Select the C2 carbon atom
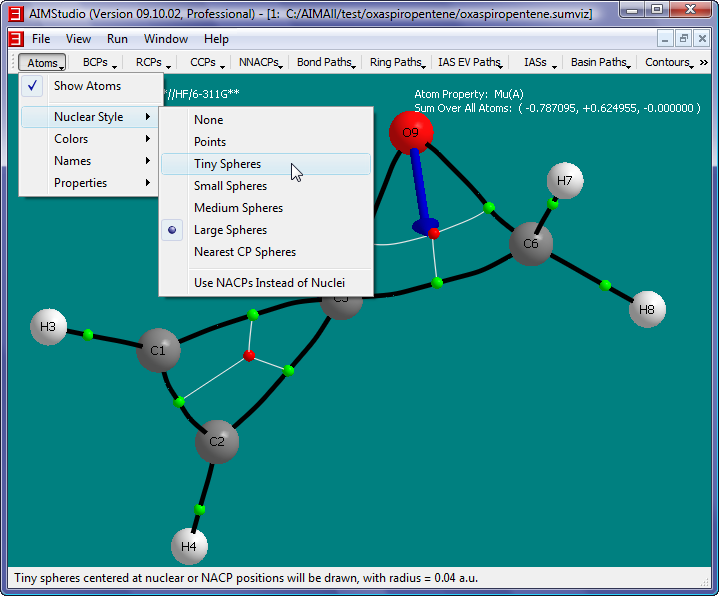This screenshot has width=719, height=596. (x=217, y=441)
